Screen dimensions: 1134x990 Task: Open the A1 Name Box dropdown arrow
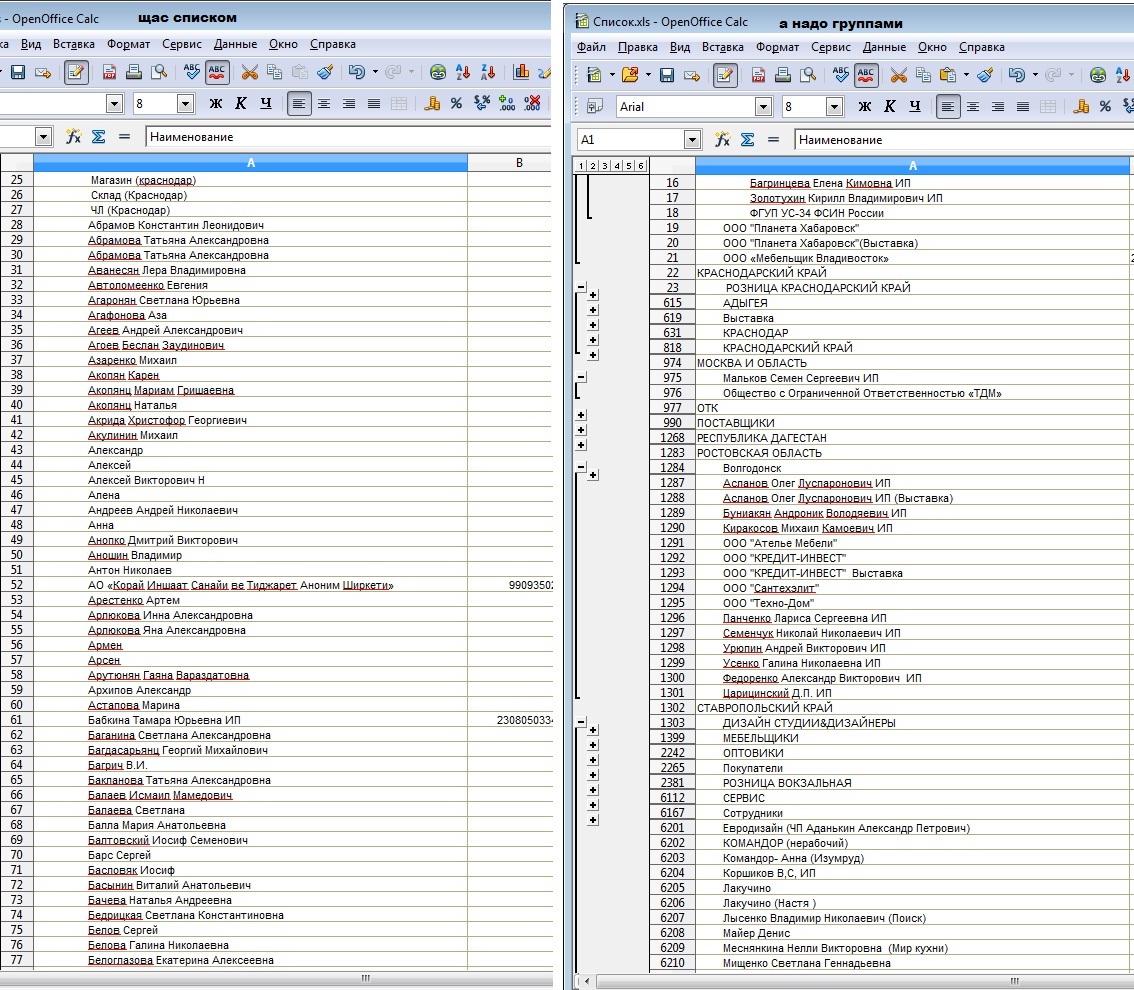692,140
